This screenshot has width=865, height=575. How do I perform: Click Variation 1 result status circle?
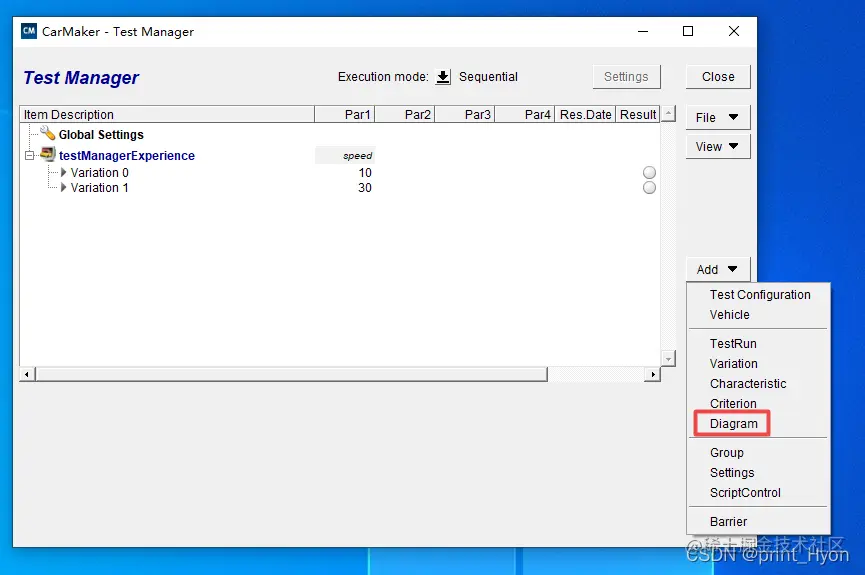pos(649,188)
